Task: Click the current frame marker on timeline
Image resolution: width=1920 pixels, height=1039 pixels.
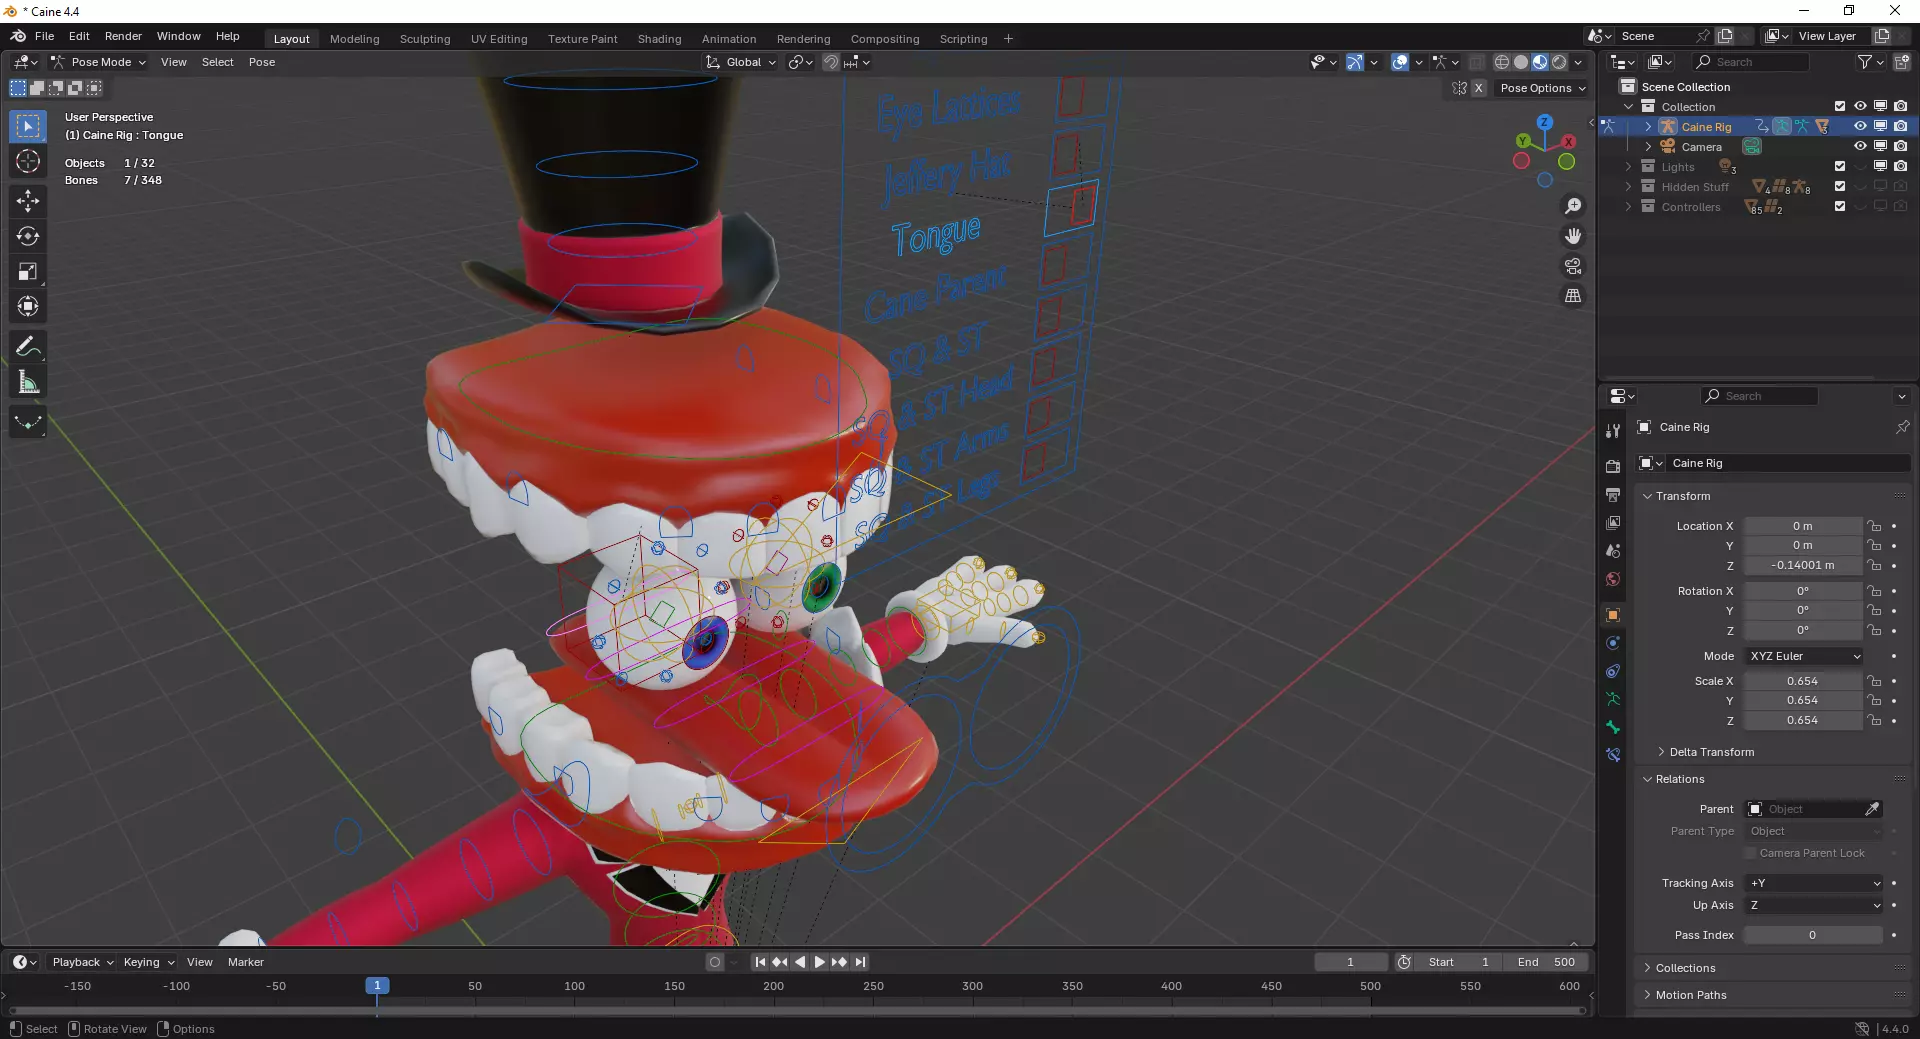Action: pyautogui.click(x=377, y=986)
